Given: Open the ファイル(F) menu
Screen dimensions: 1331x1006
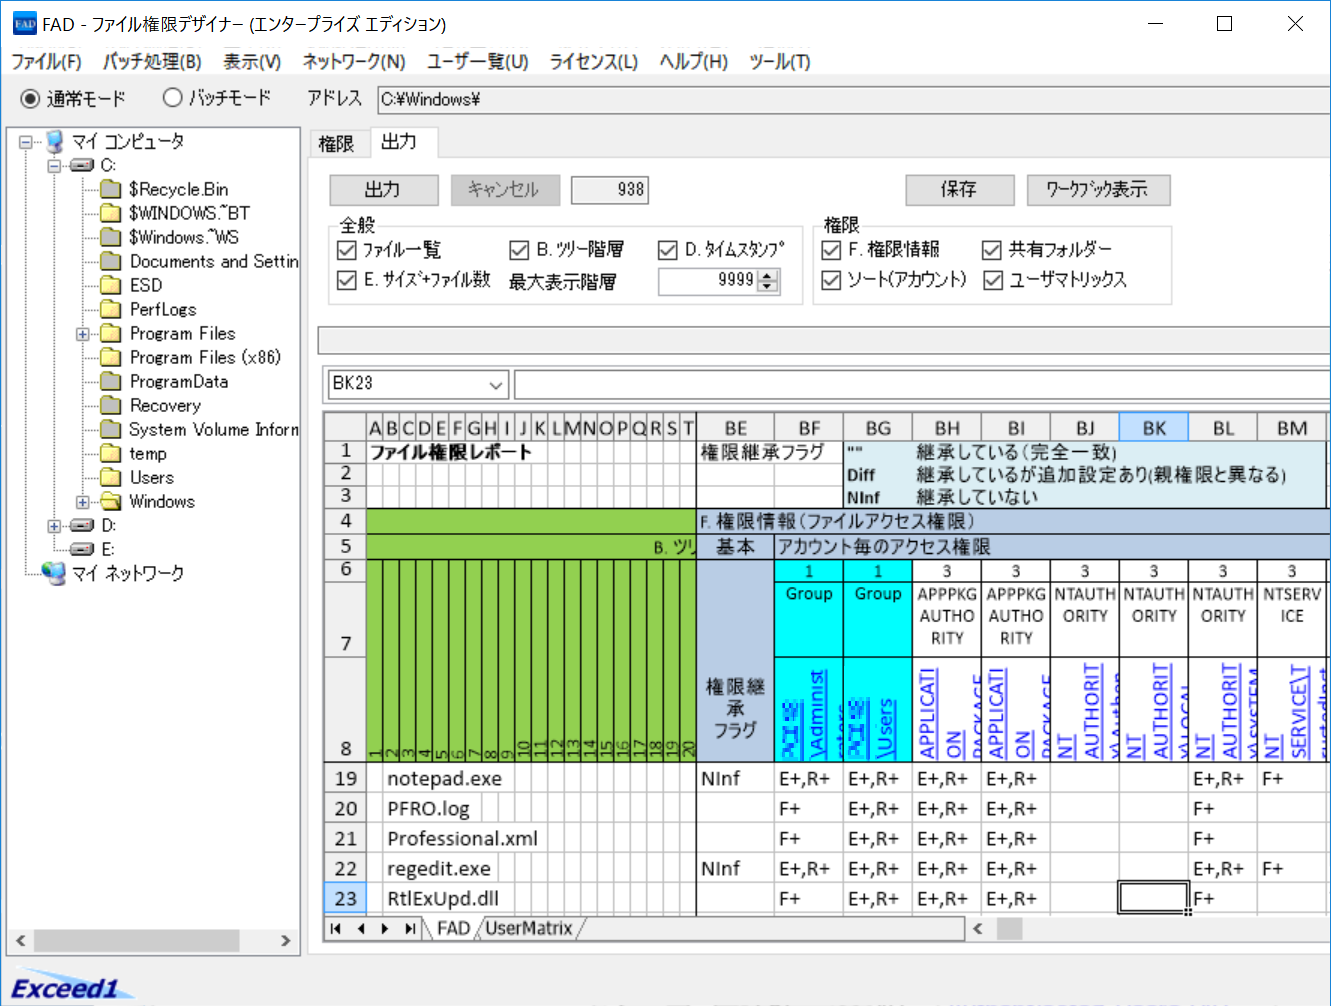Looking at the screenshot, I should [x=46, y=62].
